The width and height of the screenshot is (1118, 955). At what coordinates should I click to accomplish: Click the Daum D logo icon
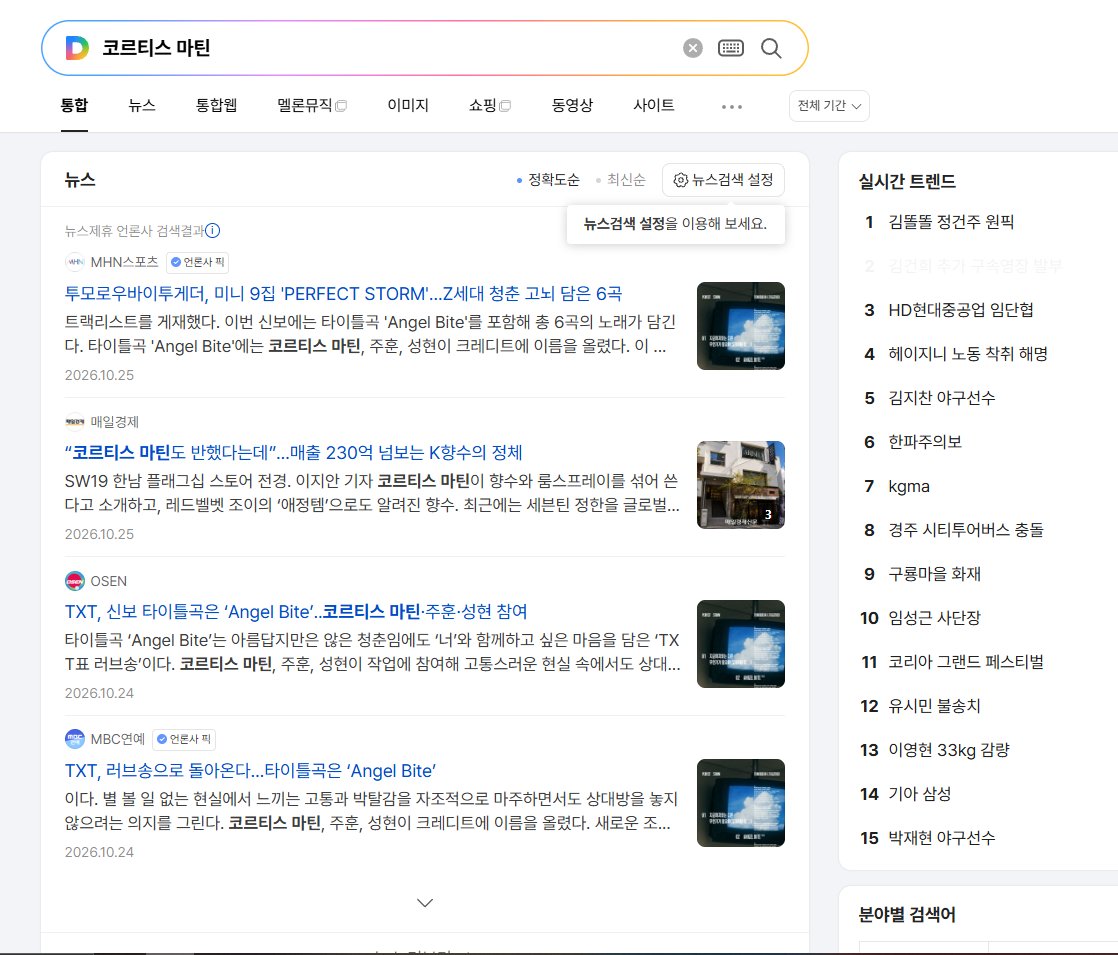(77, 48)
